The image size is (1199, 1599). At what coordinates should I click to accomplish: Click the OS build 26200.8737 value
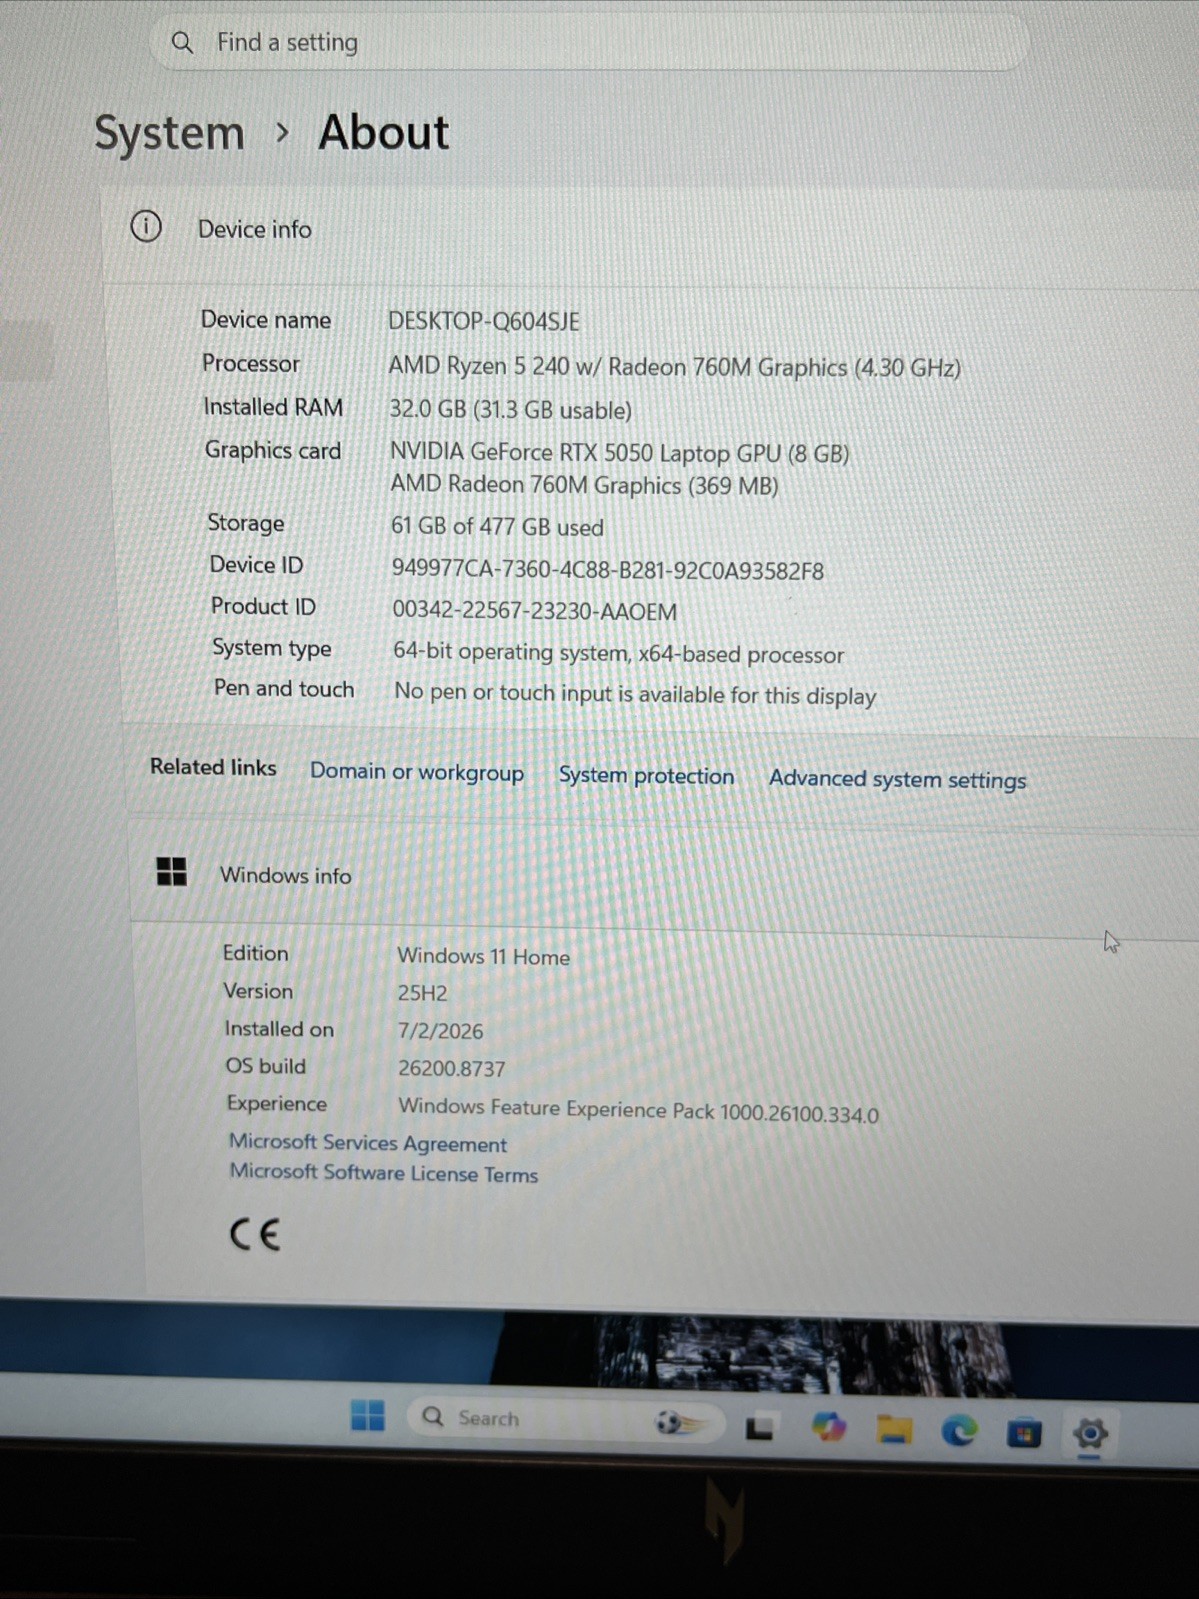click(x=452, y=1068)
